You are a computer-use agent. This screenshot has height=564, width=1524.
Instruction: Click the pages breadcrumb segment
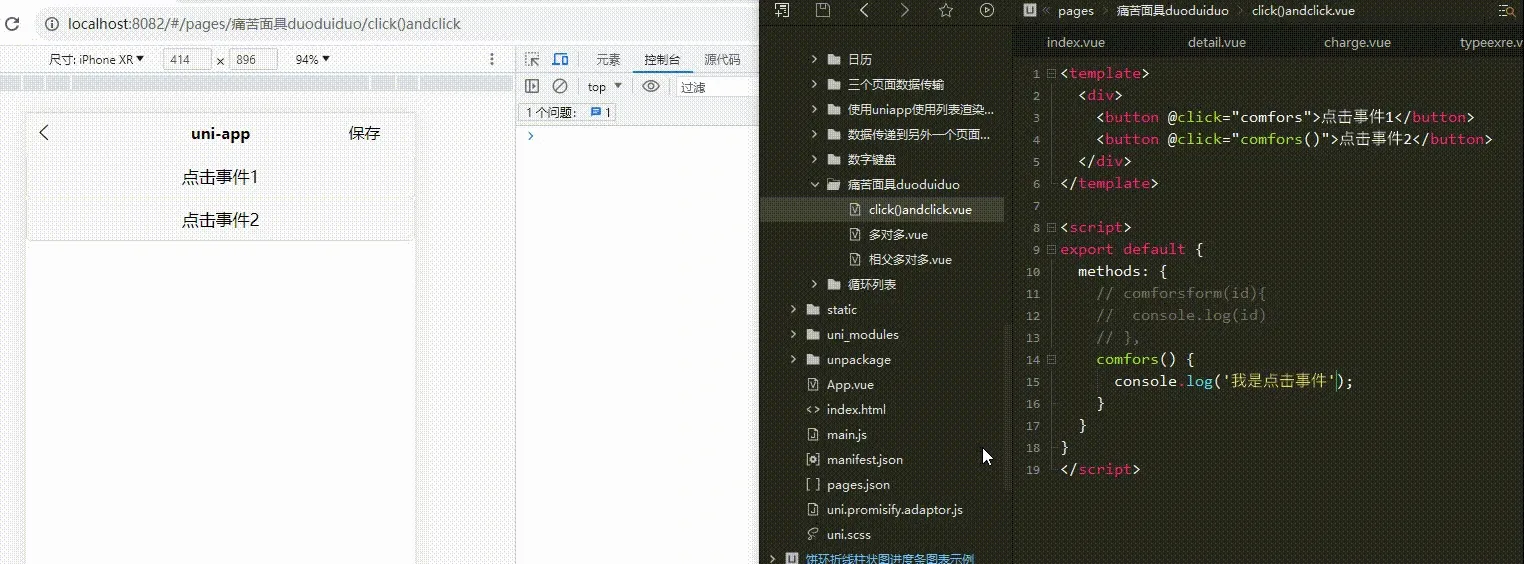point(1075,10)
